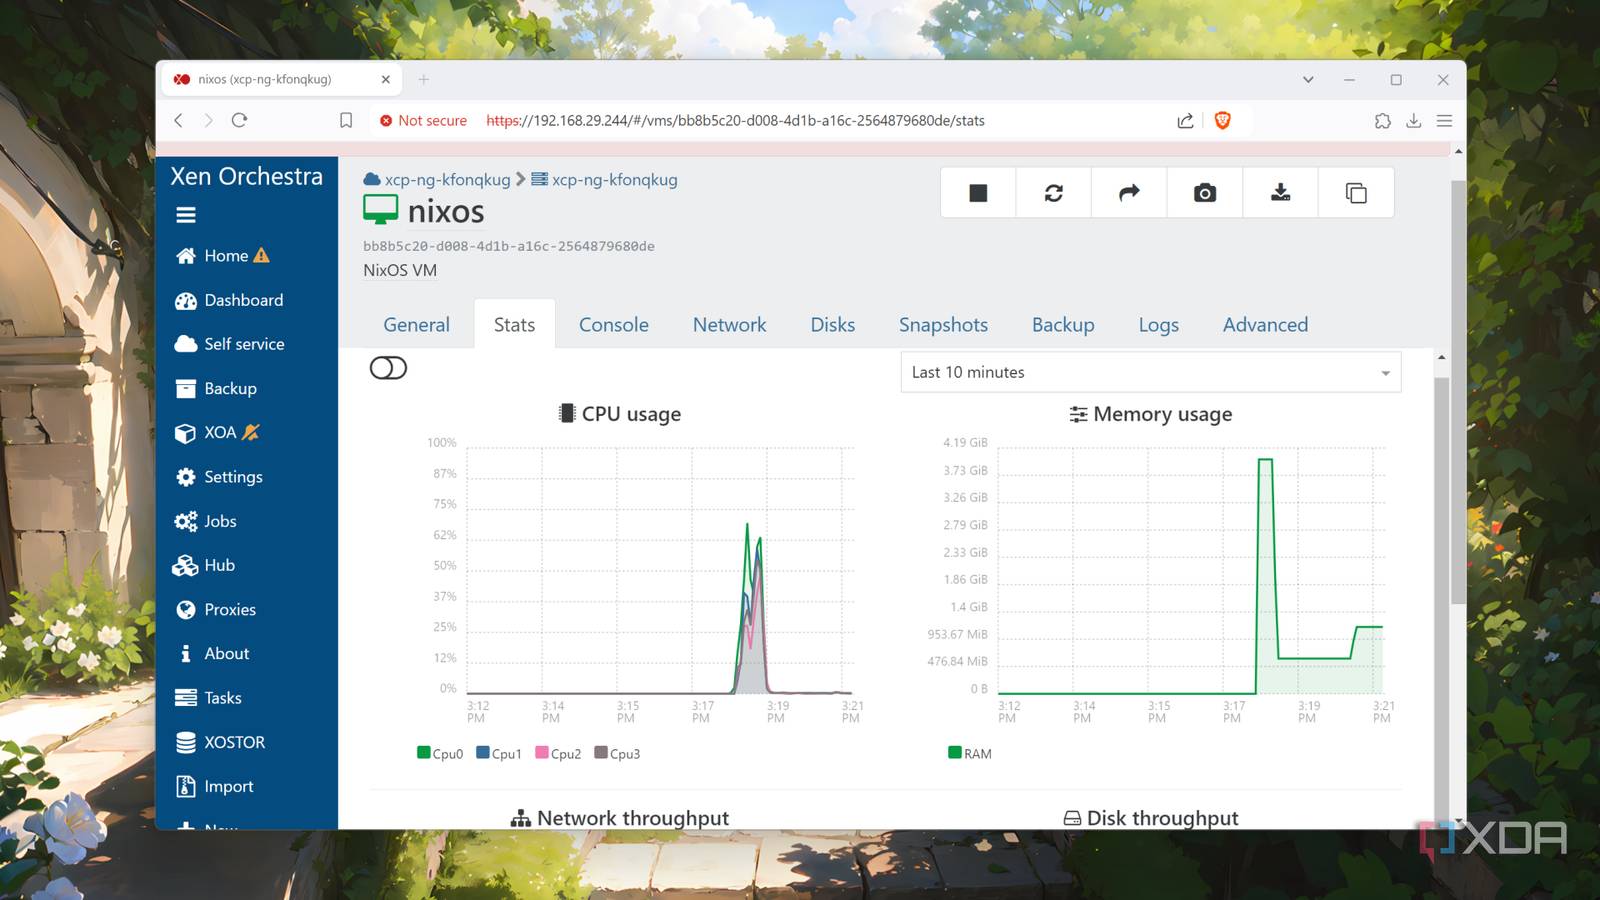
Task: Click the browser address bar URL
Action: 735,120
